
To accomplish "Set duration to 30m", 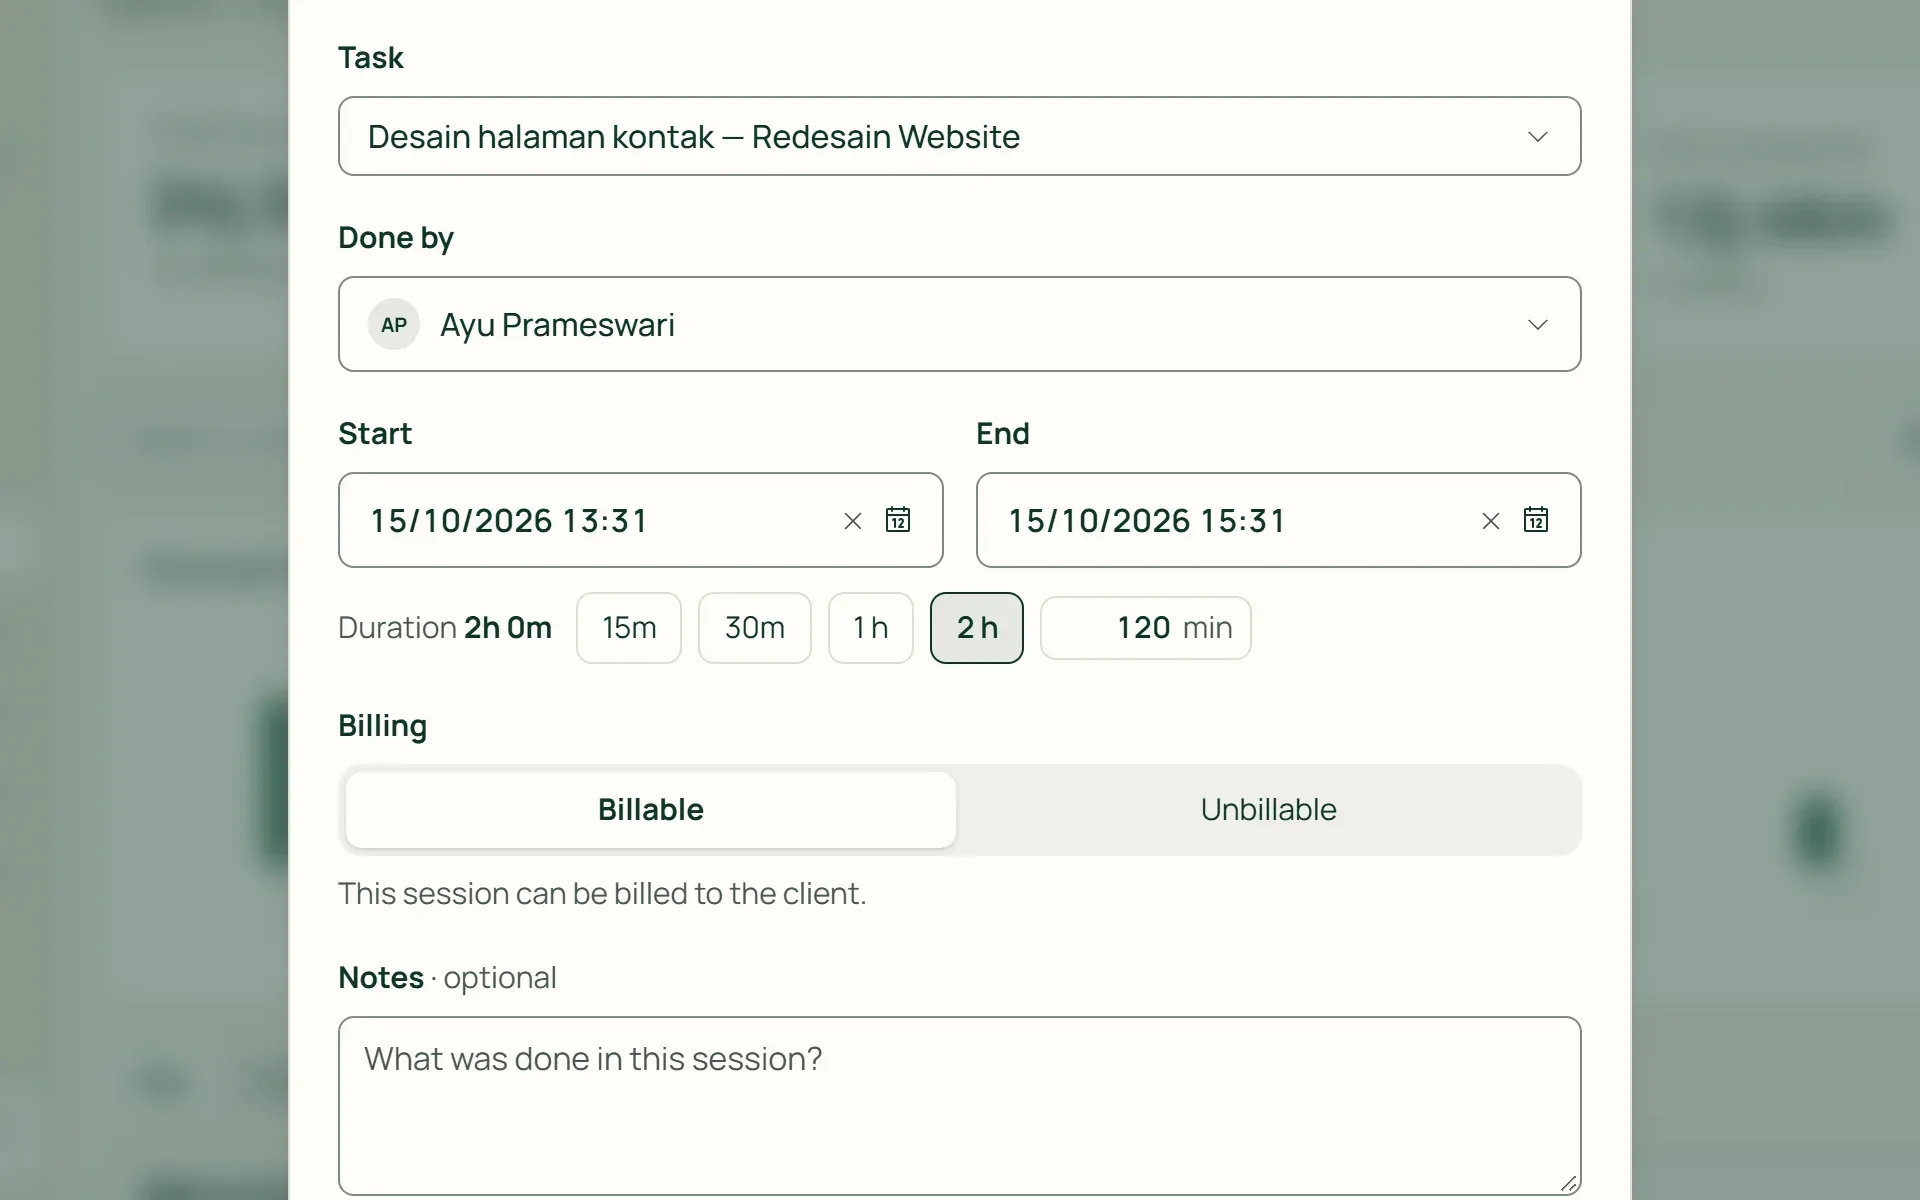I will pos(755,628).
